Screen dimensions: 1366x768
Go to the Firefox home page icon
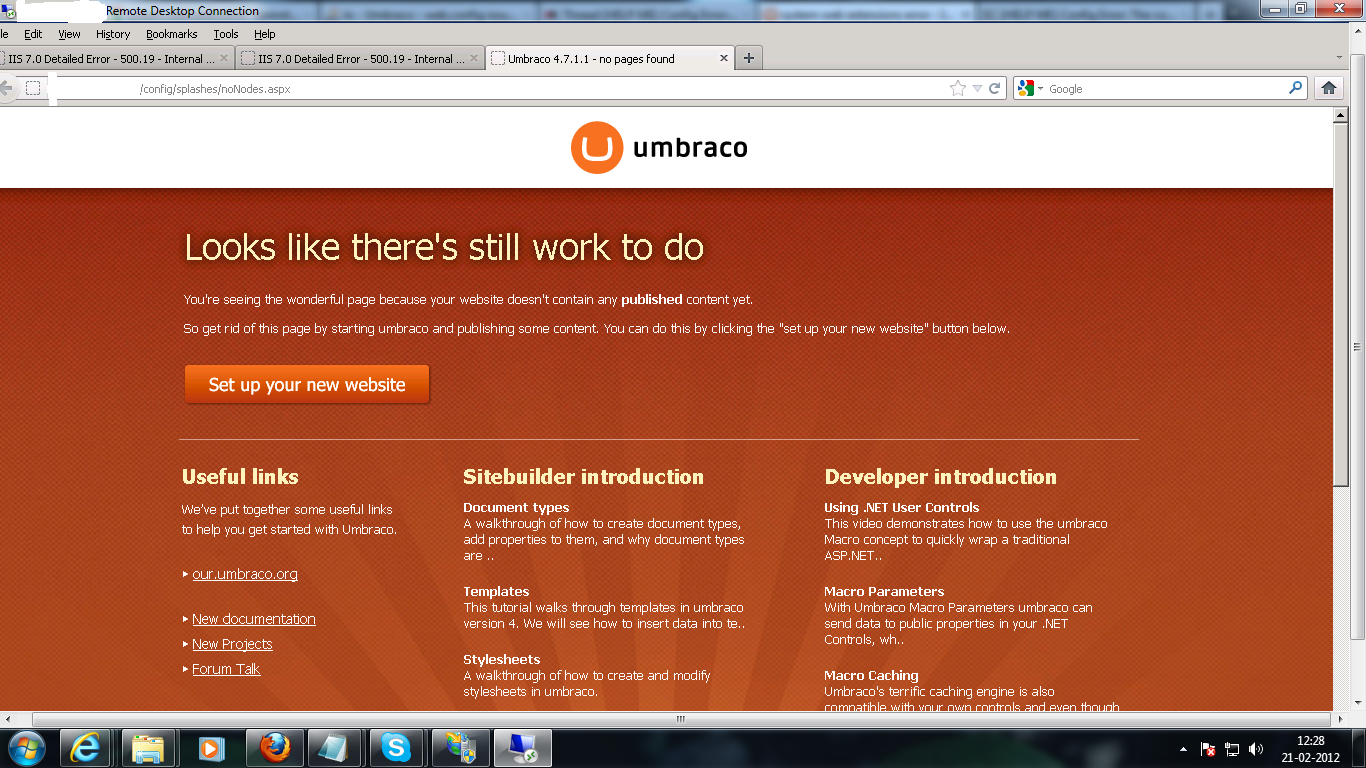coord(1329,88)
